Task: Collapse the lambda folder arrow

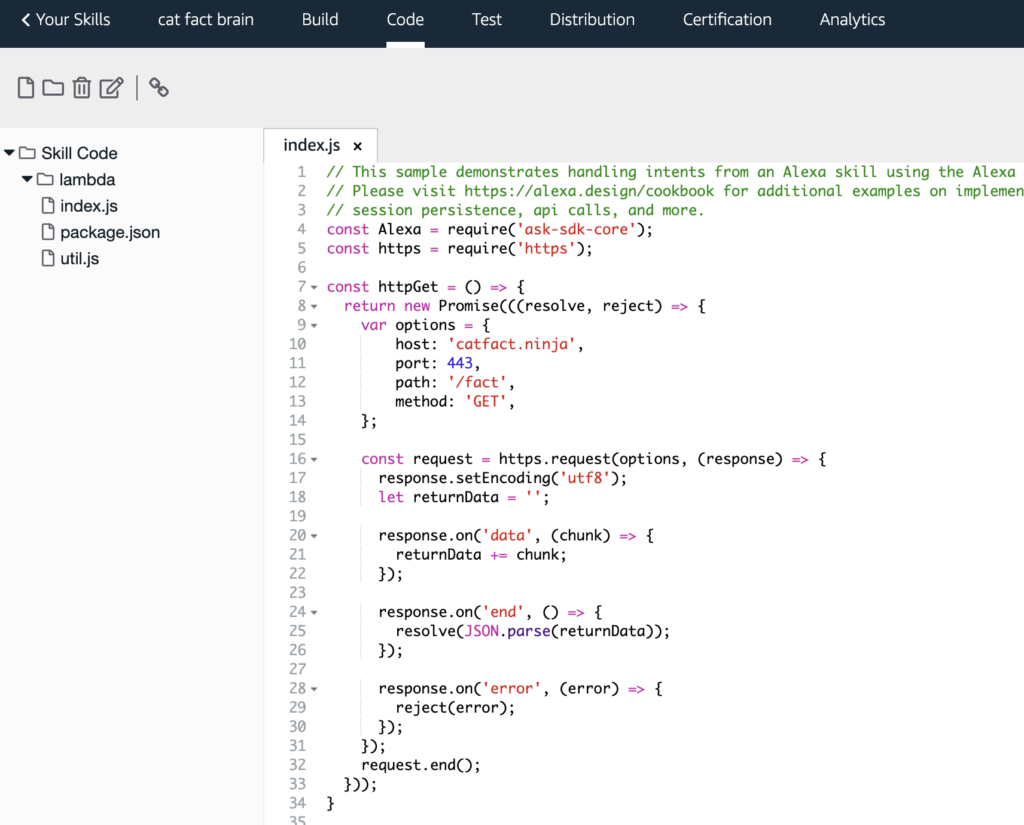Action: tap(27, 179)
